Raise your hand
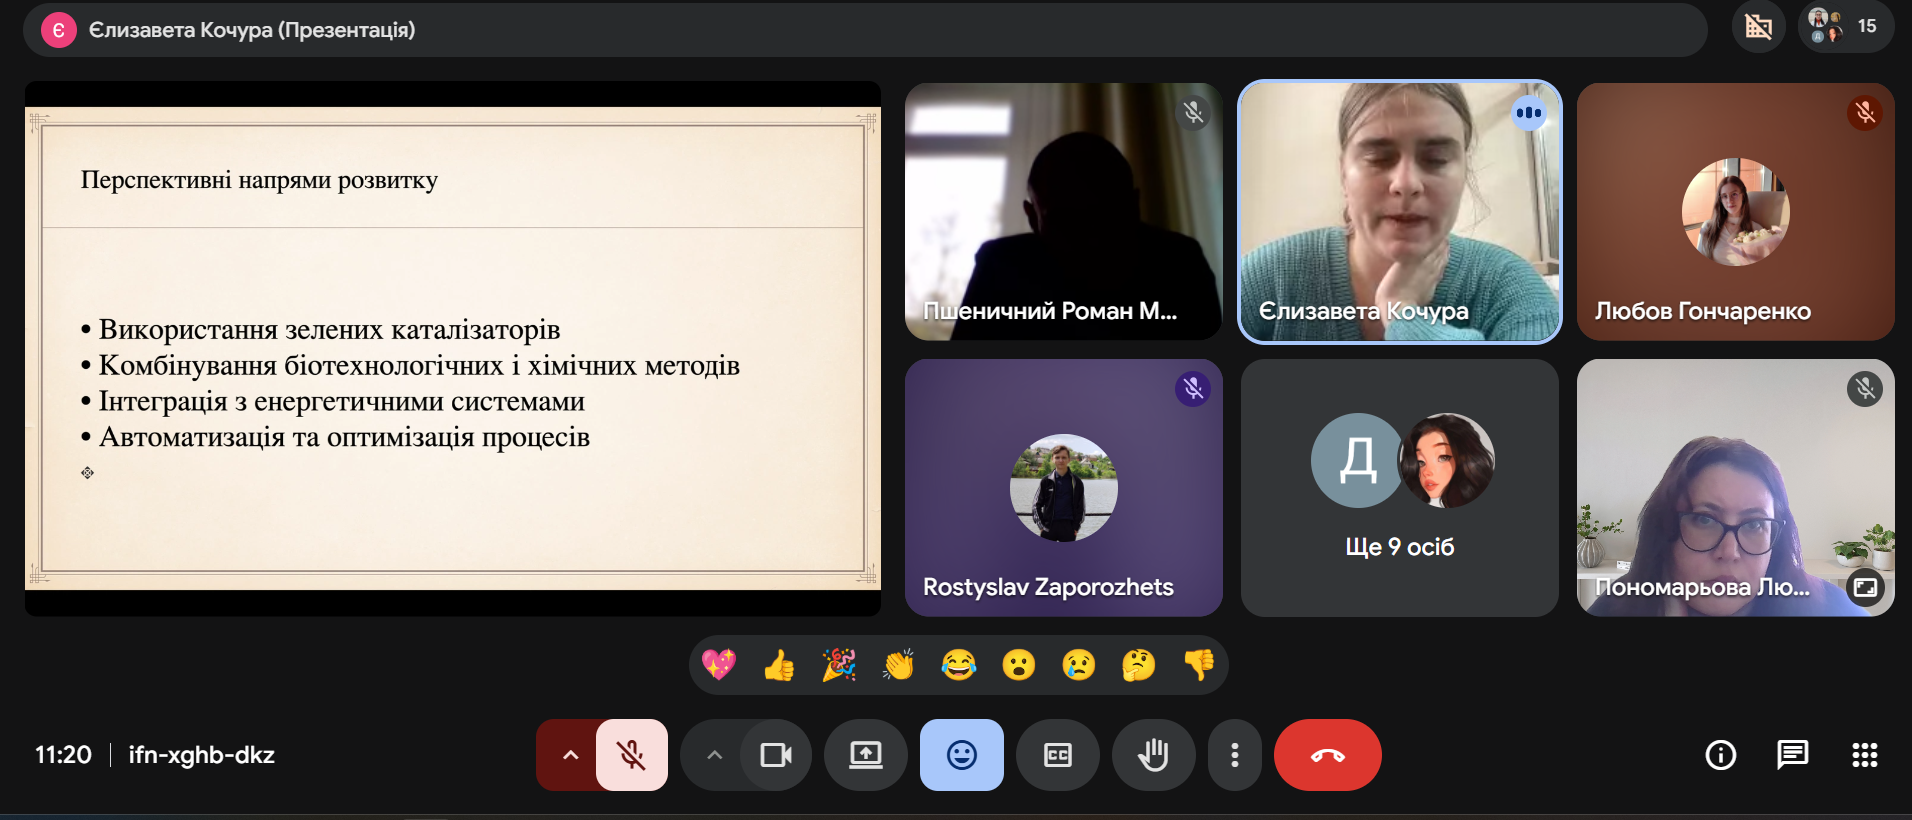Image resolution: width=1912 pixels, height=820 pixels. pos(1153,755)
